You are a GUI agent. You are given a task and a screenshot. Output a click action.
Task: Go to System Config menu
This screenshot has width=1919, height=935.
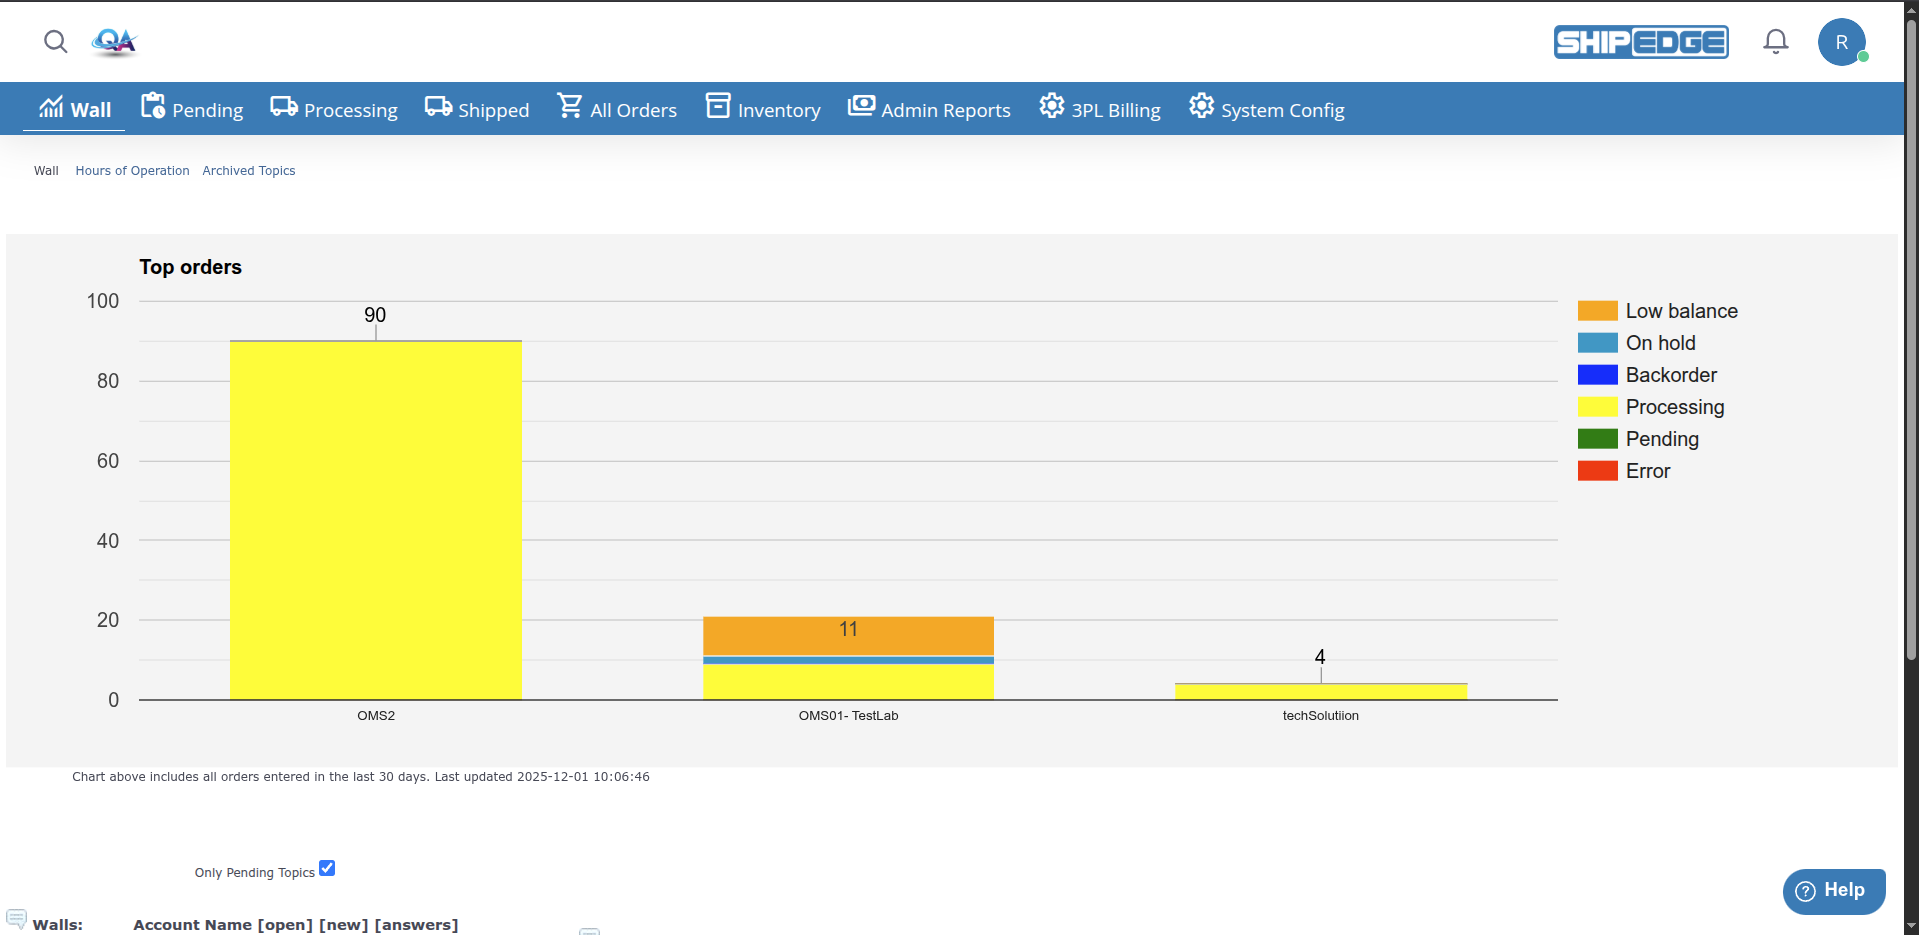[x=1266, y=110]
